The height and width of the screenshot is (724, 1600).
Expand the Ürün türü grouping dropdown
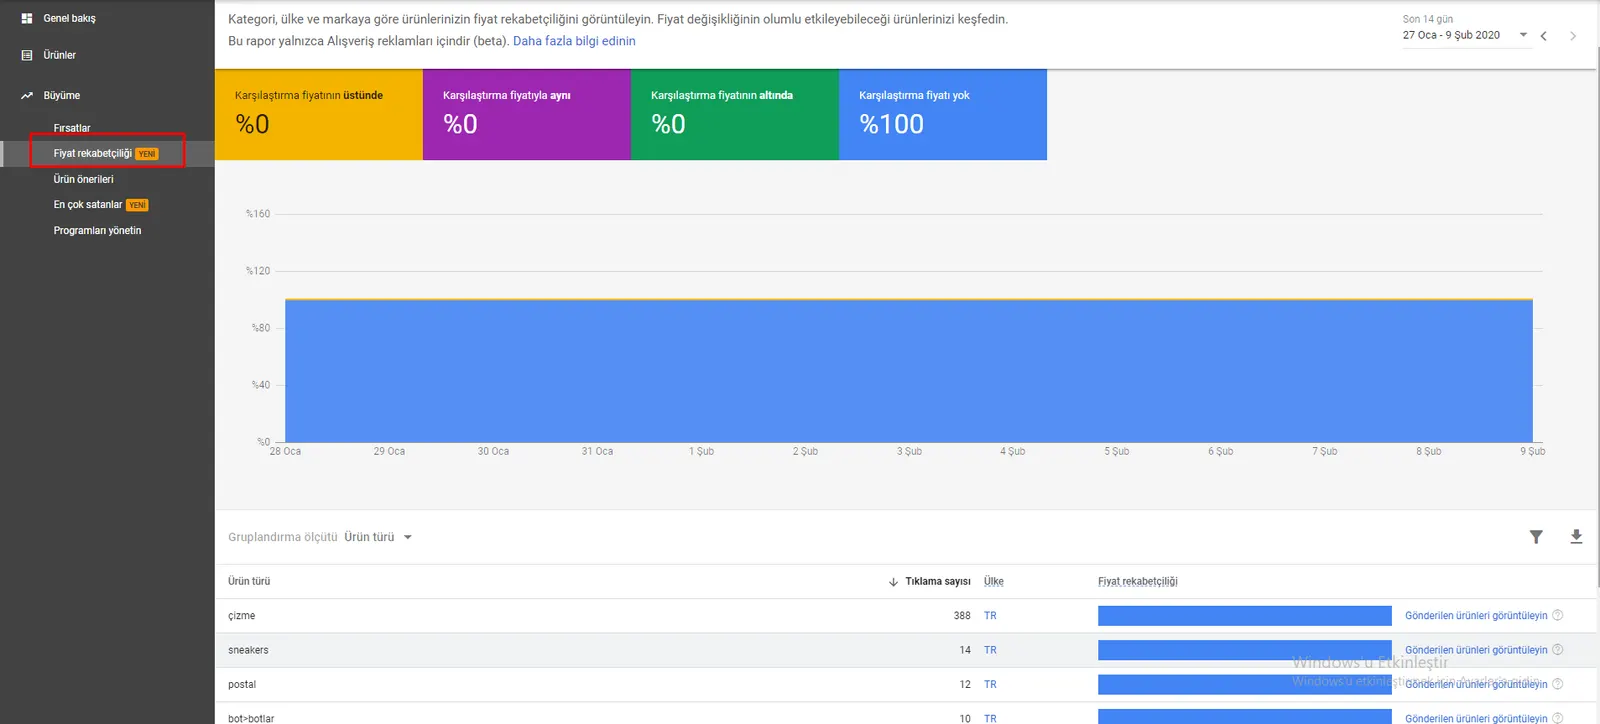coord(378,537)
